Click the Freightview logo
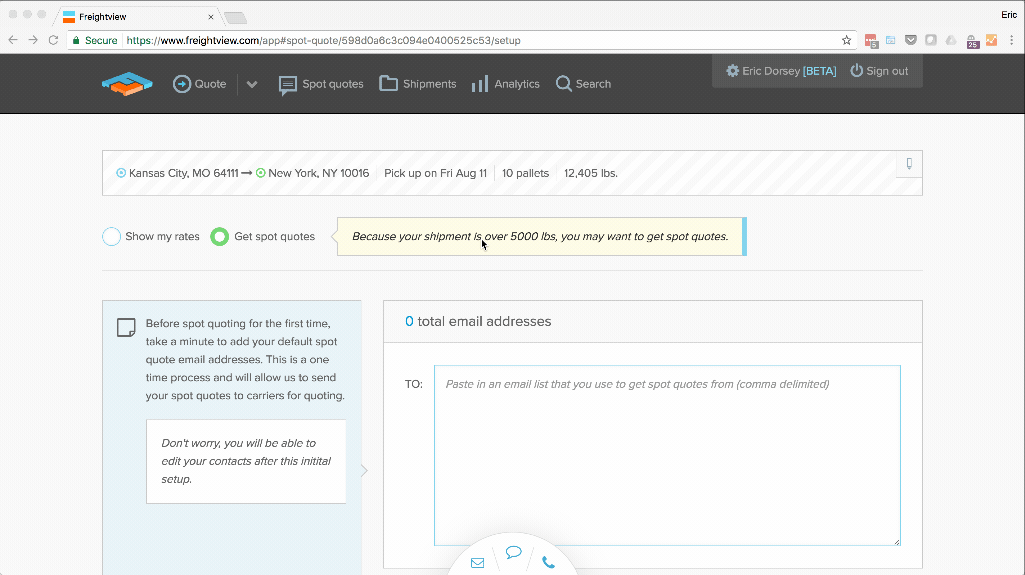 coord(127,84)
